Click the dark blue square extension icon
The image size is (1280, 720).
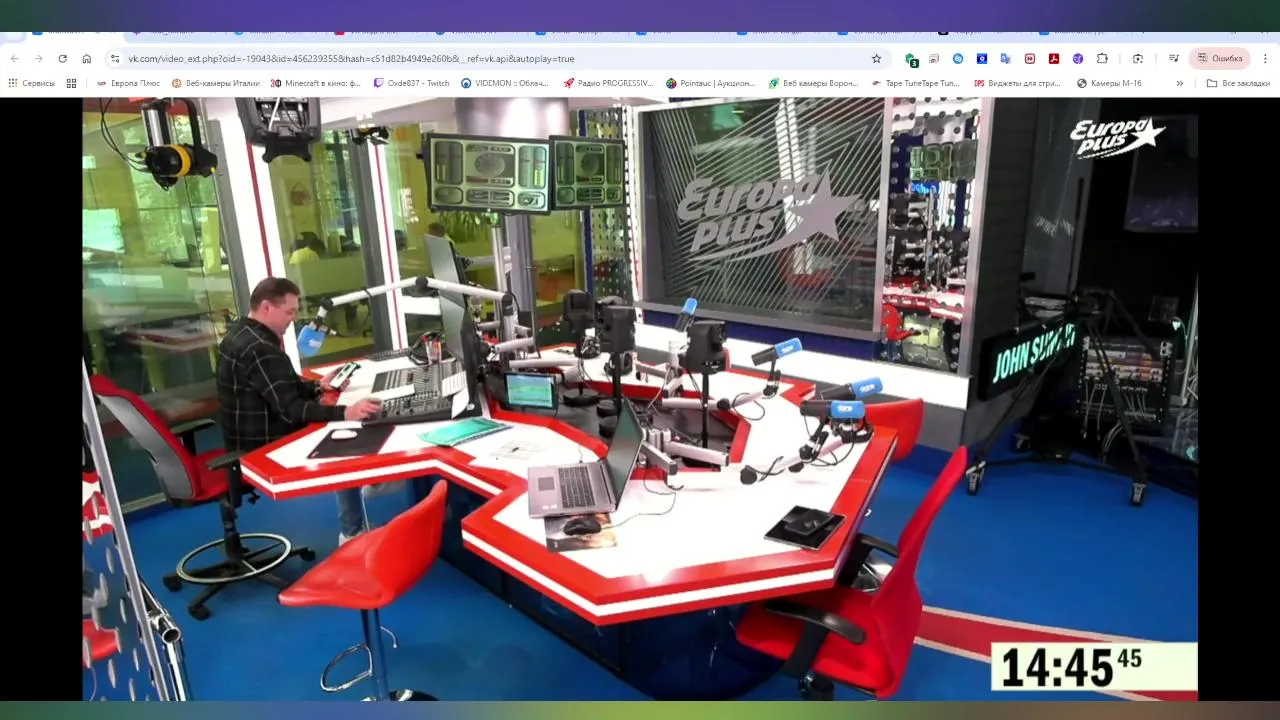[982, 59]
